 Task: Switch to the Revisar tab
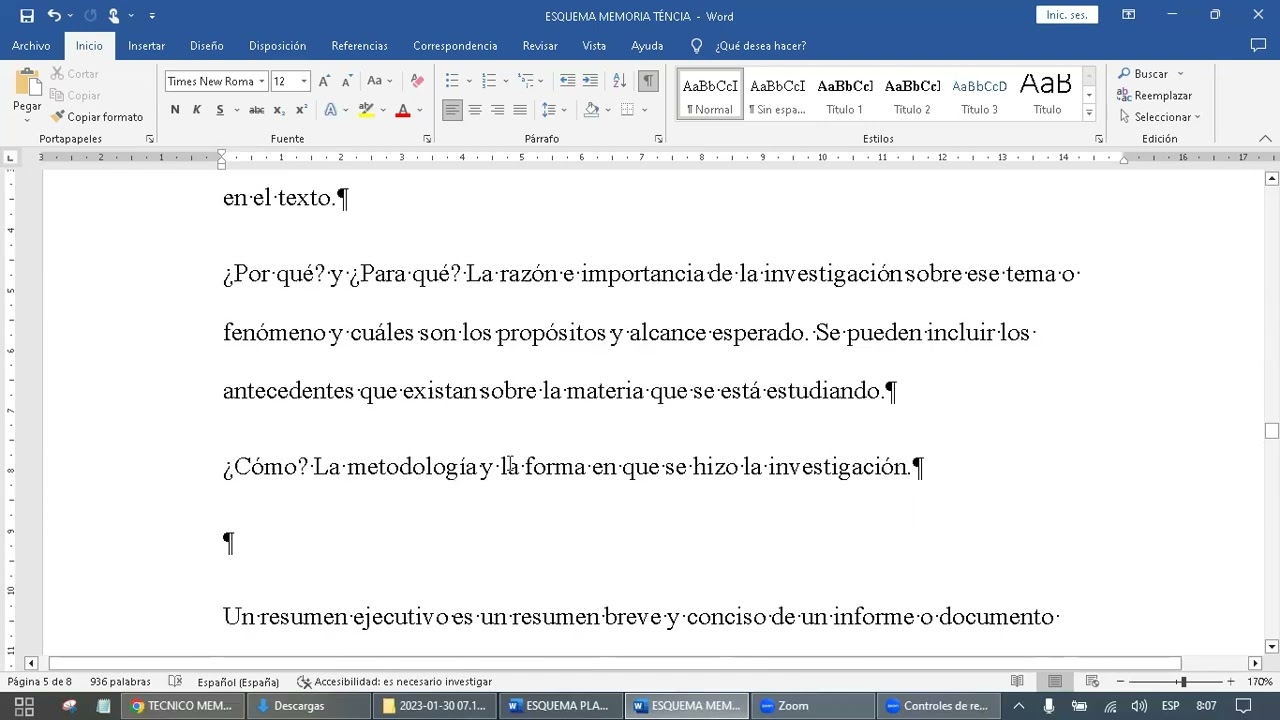point(540,46)
